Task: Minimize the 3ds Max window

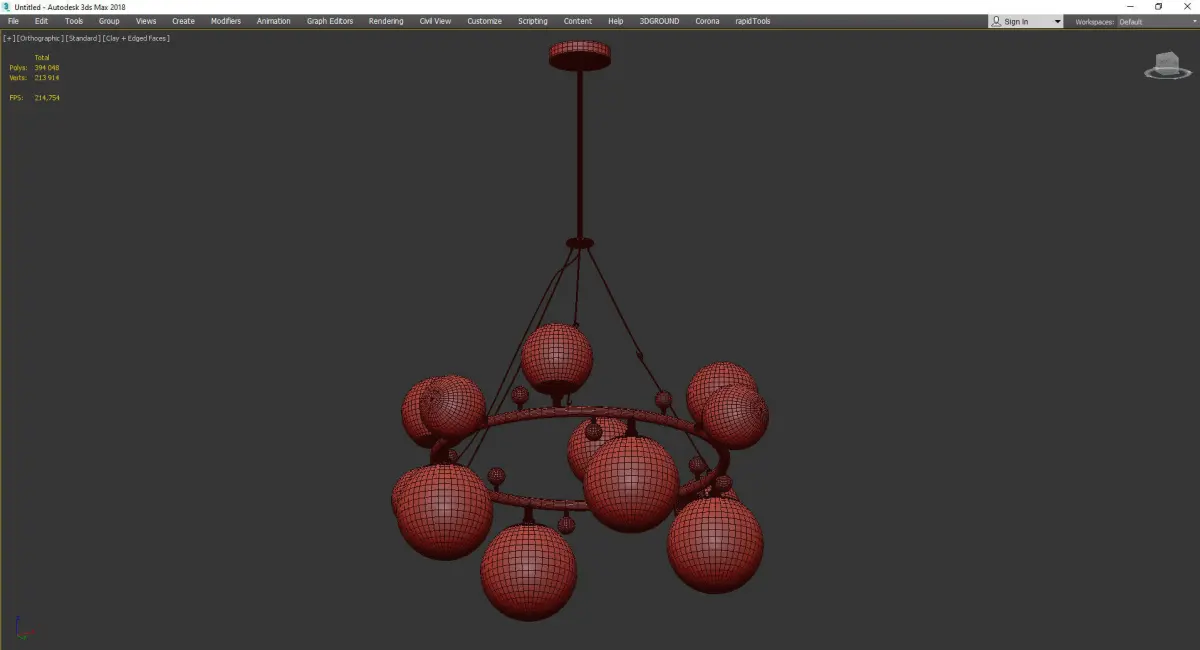Action: (1130, 7)
